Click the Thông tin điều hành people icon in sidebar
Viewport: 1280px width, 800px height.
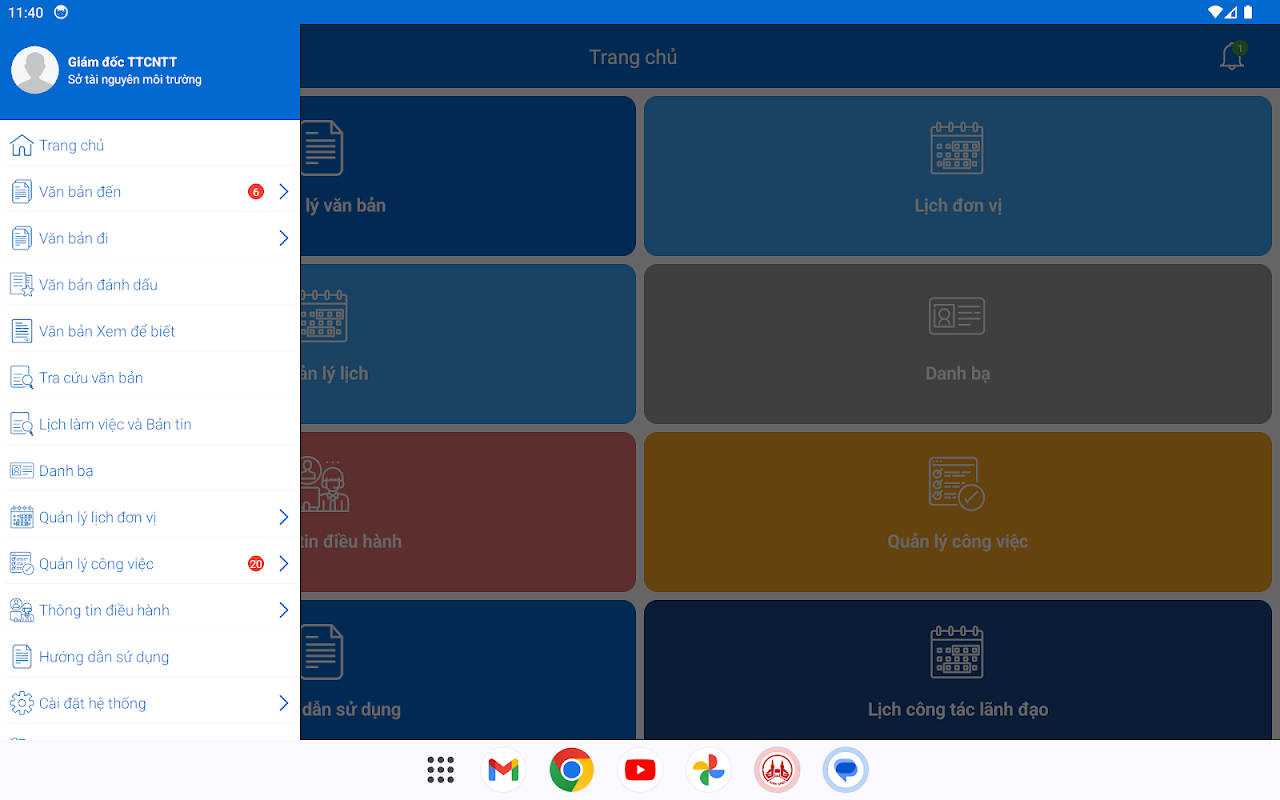[x=22, y=610]
